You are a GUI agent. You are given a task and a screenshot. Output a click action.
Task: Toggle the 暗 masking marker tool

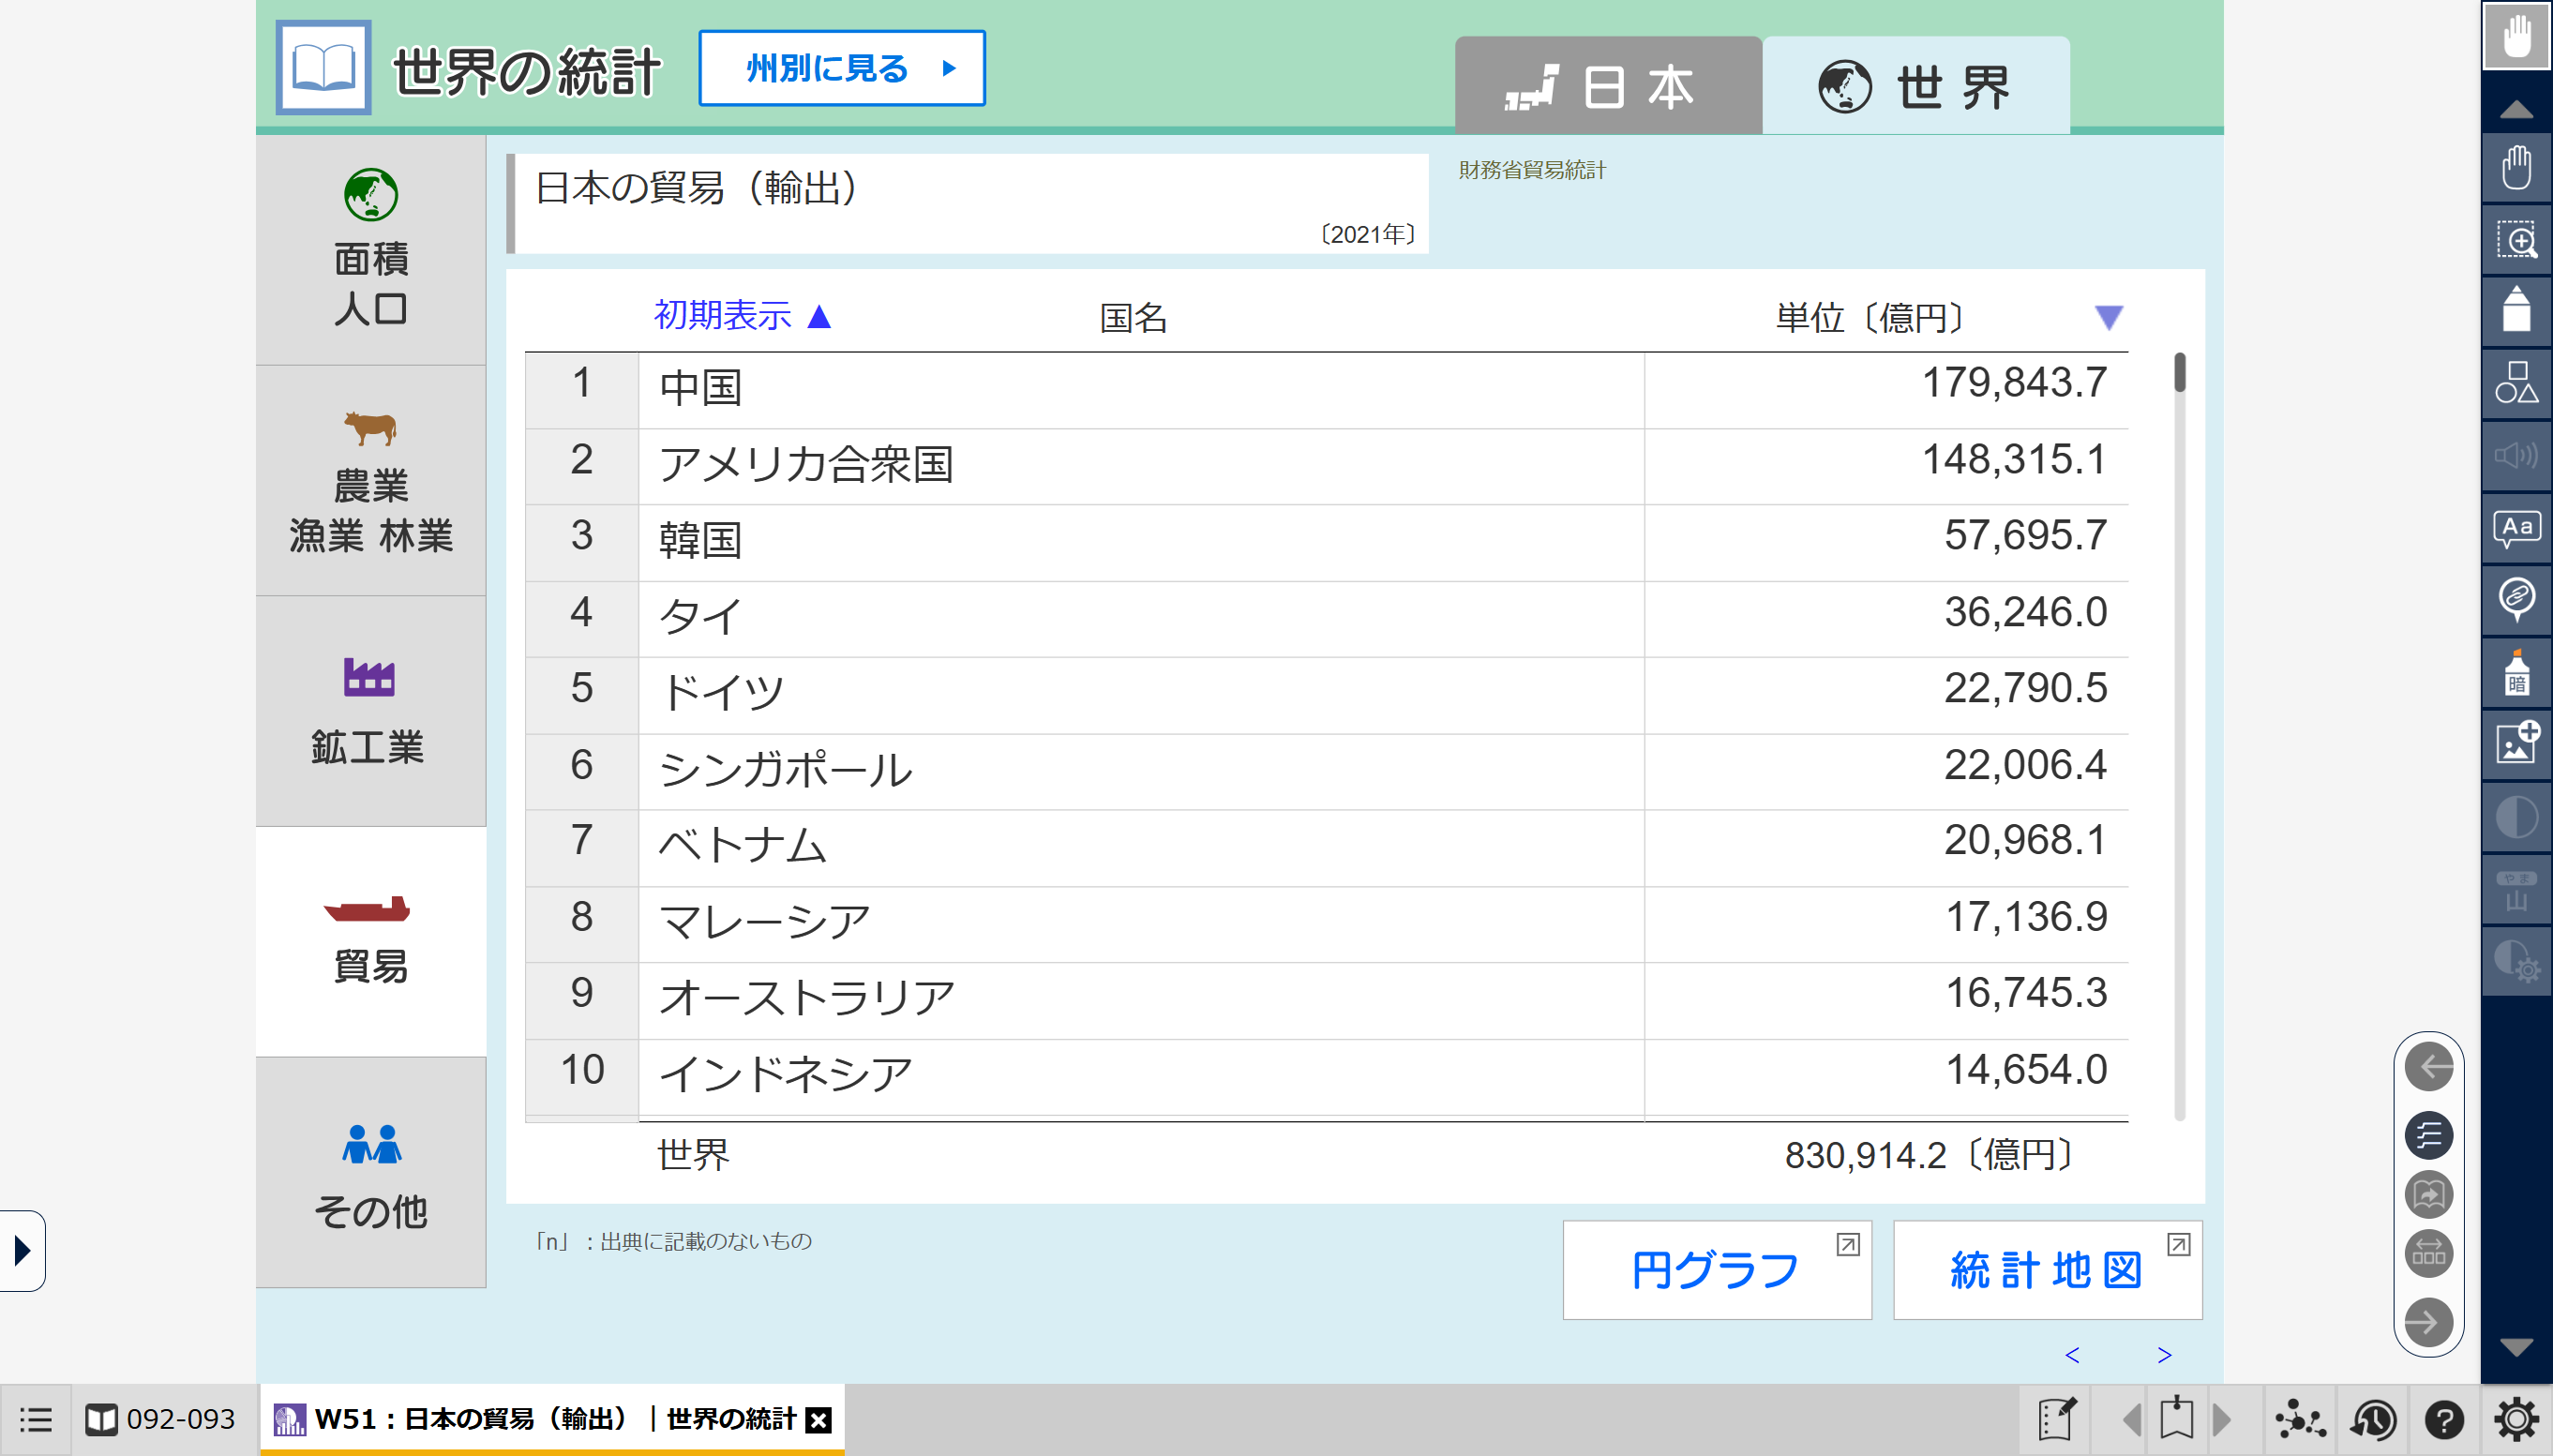coord(2516,673)
